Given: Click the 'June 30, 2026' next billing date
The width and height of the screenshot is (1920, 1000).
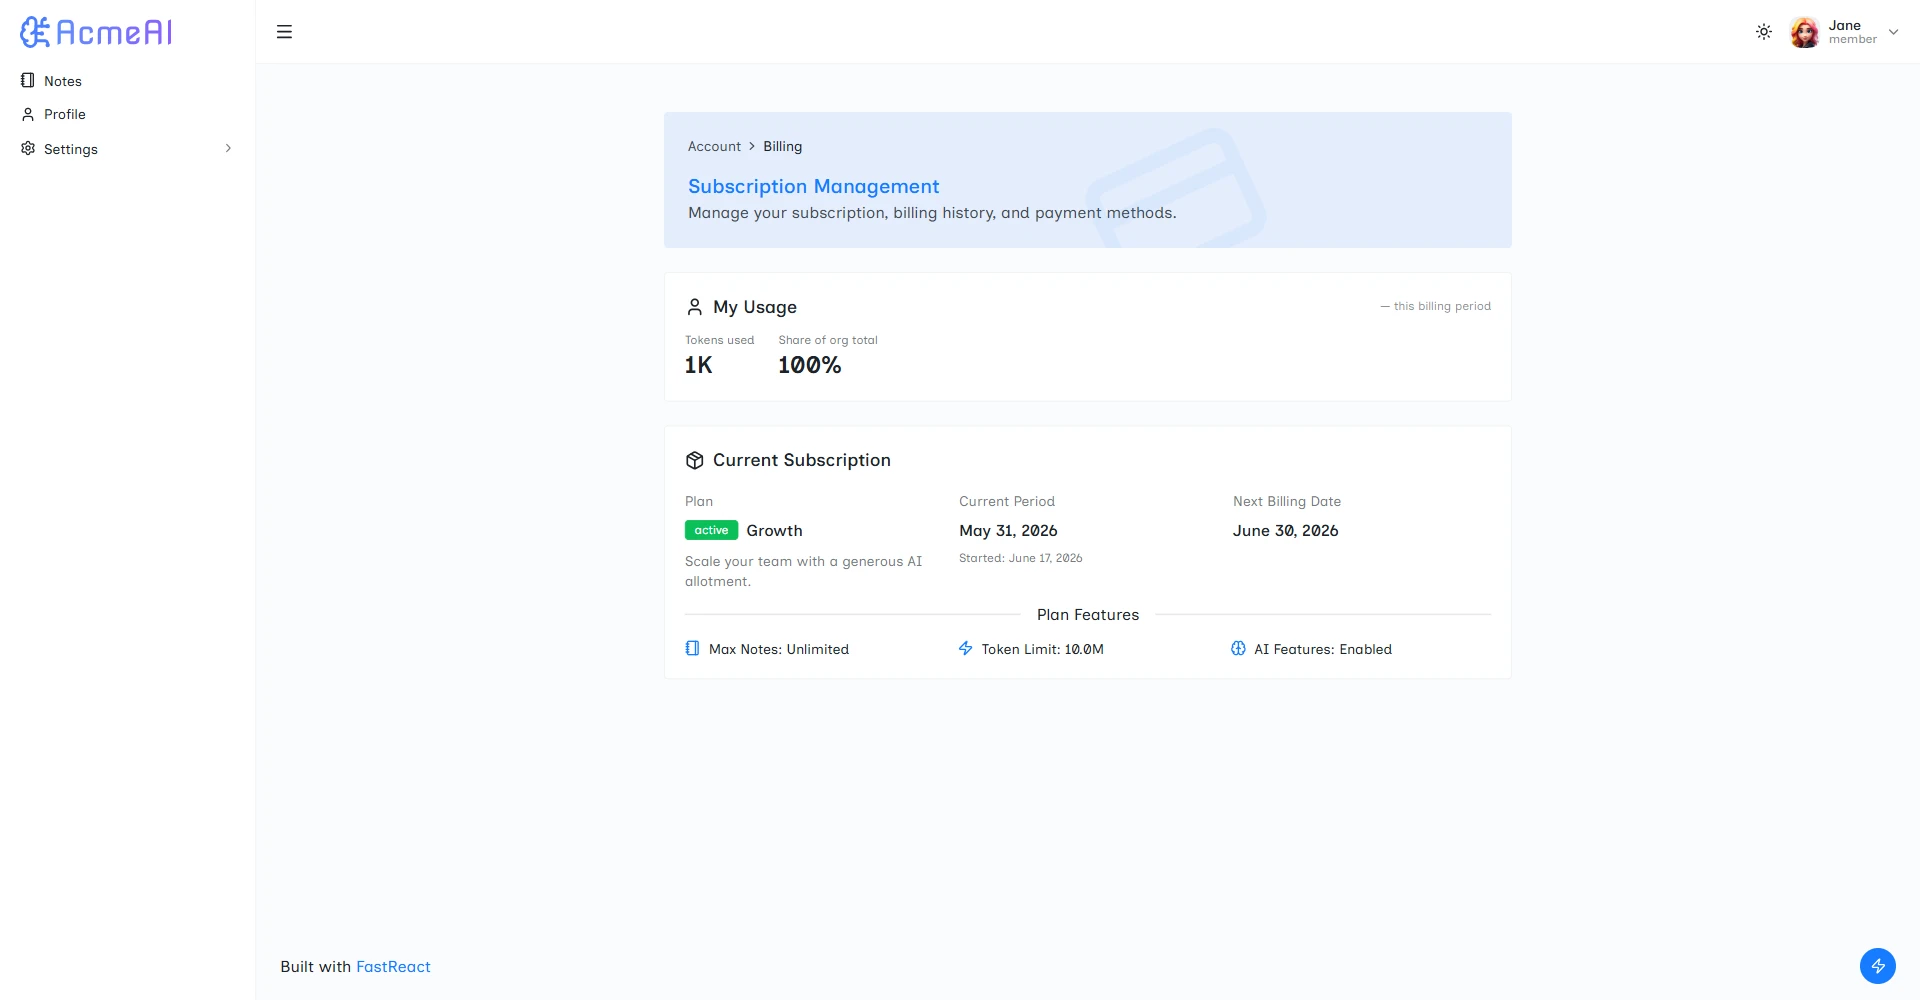Looking at the screenshot, I should (1285, 531).
